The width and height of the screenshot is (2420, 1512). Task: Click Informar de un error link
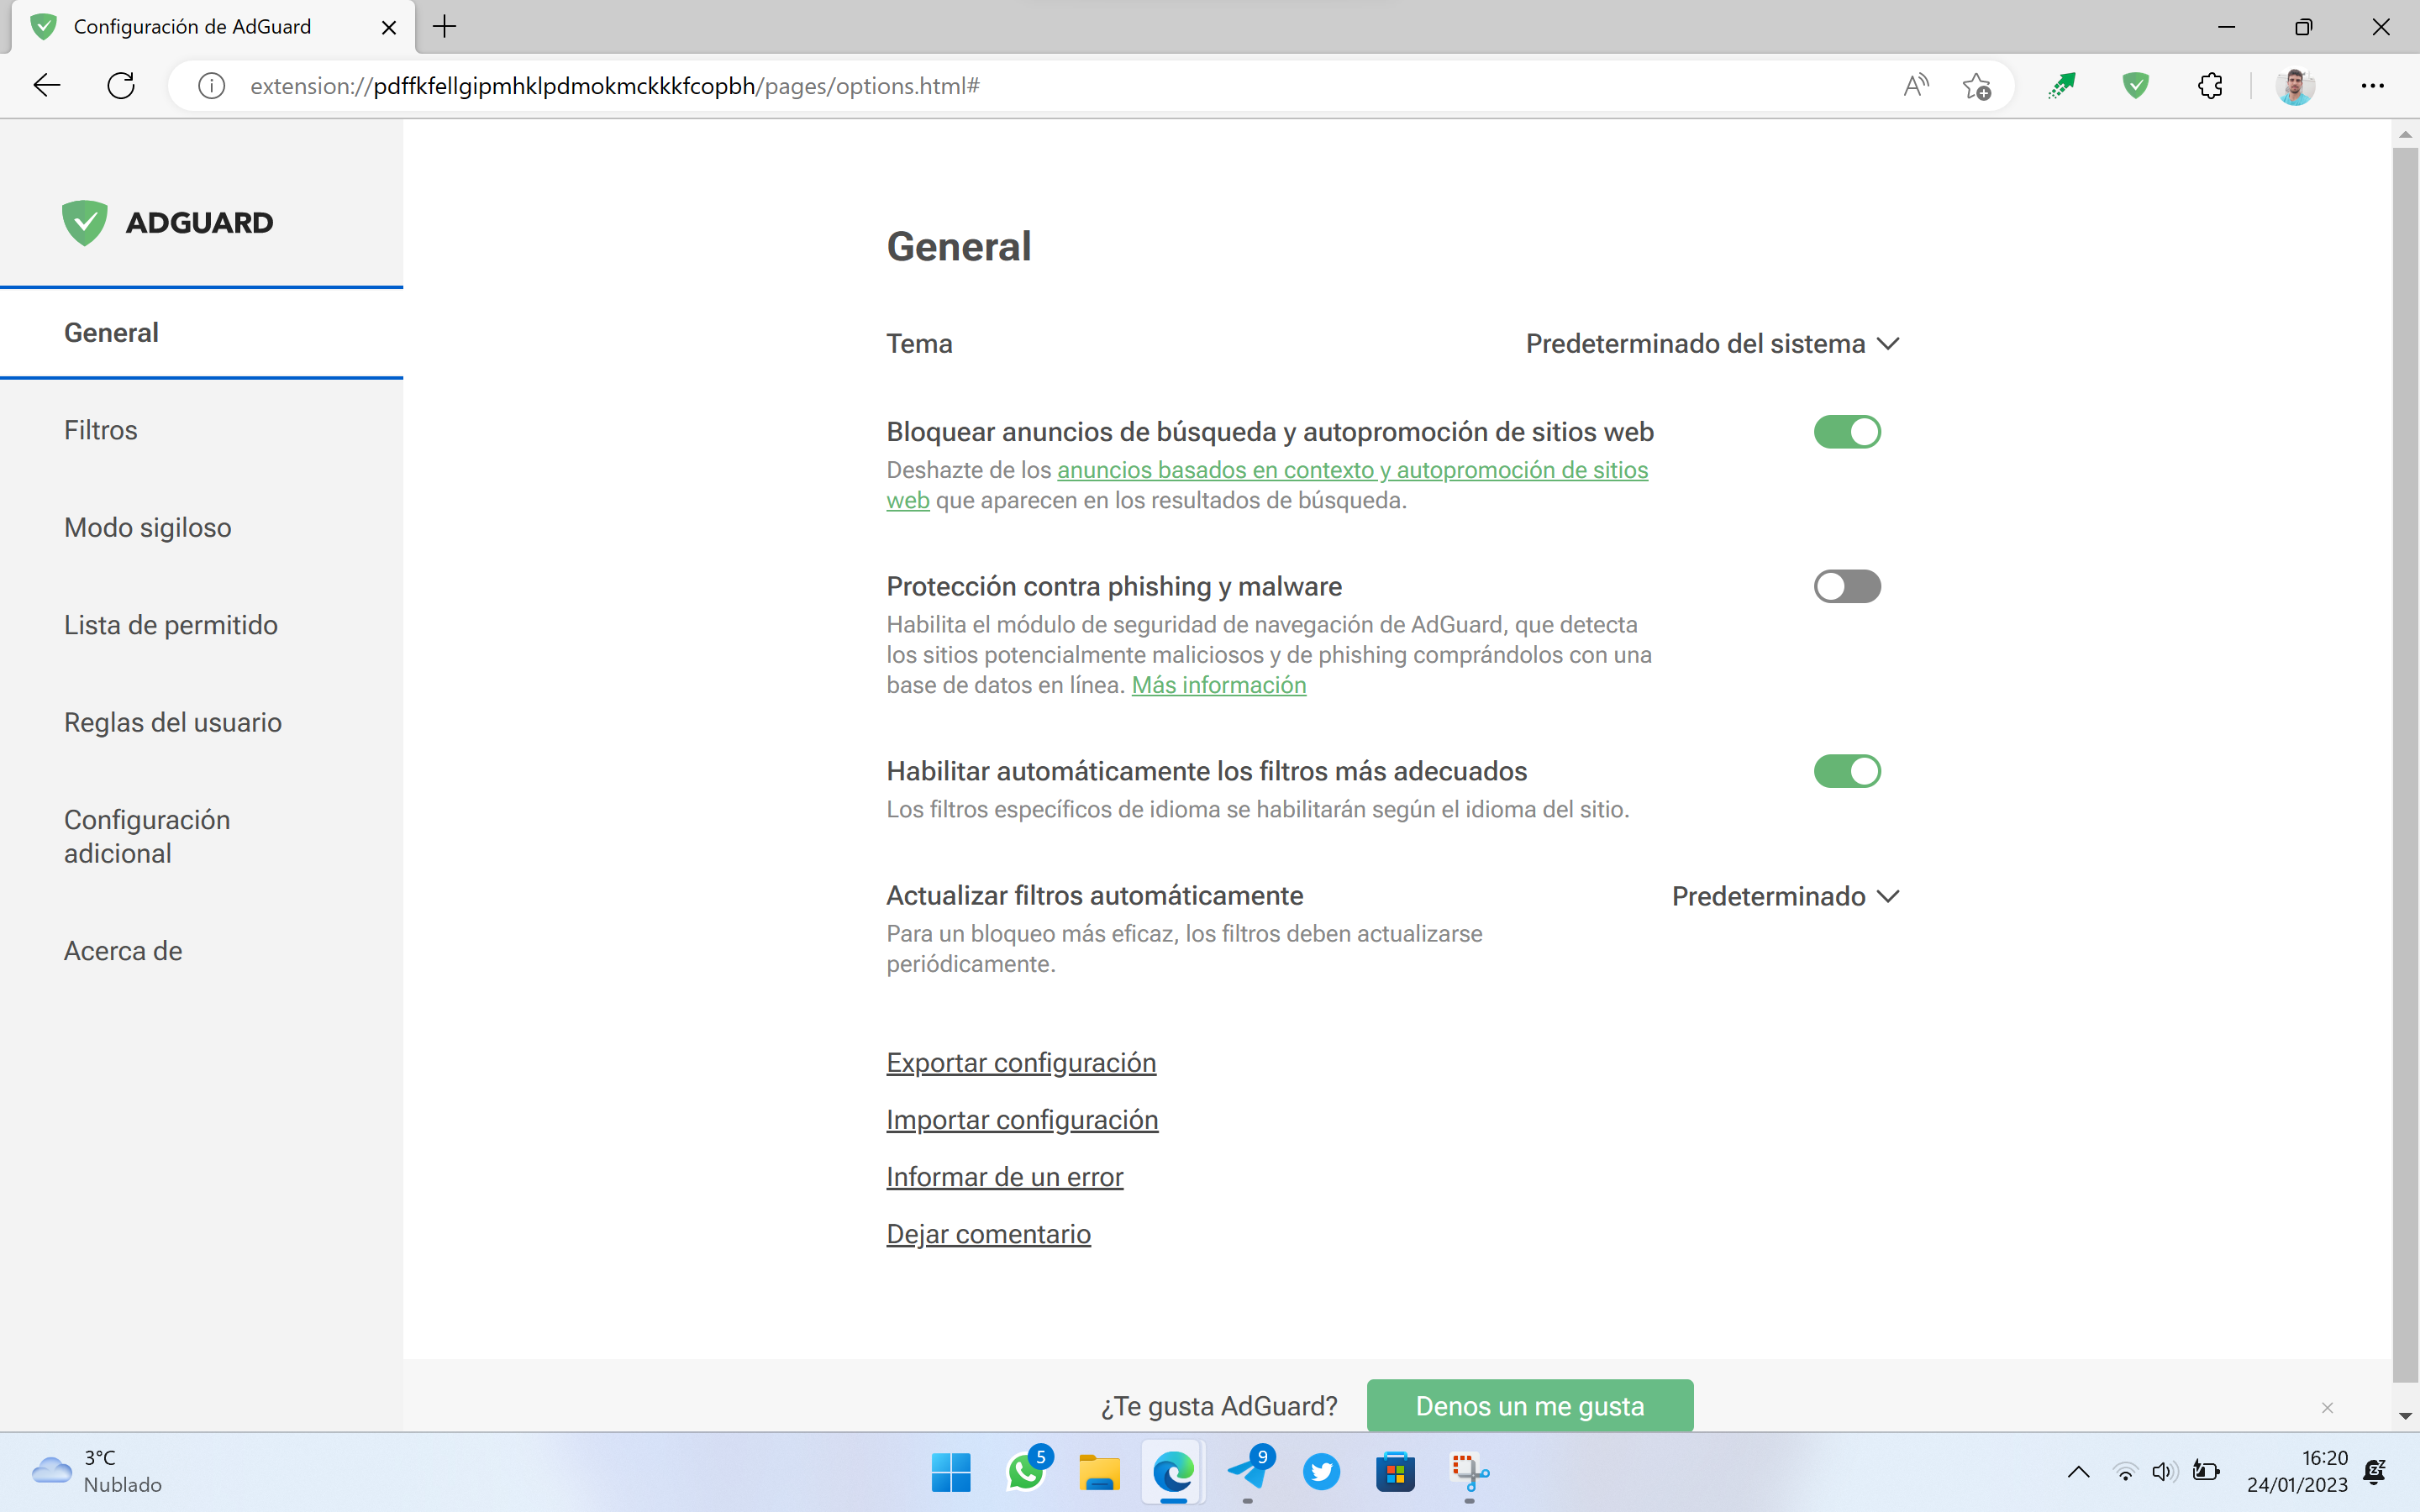click(1005, 1177)
